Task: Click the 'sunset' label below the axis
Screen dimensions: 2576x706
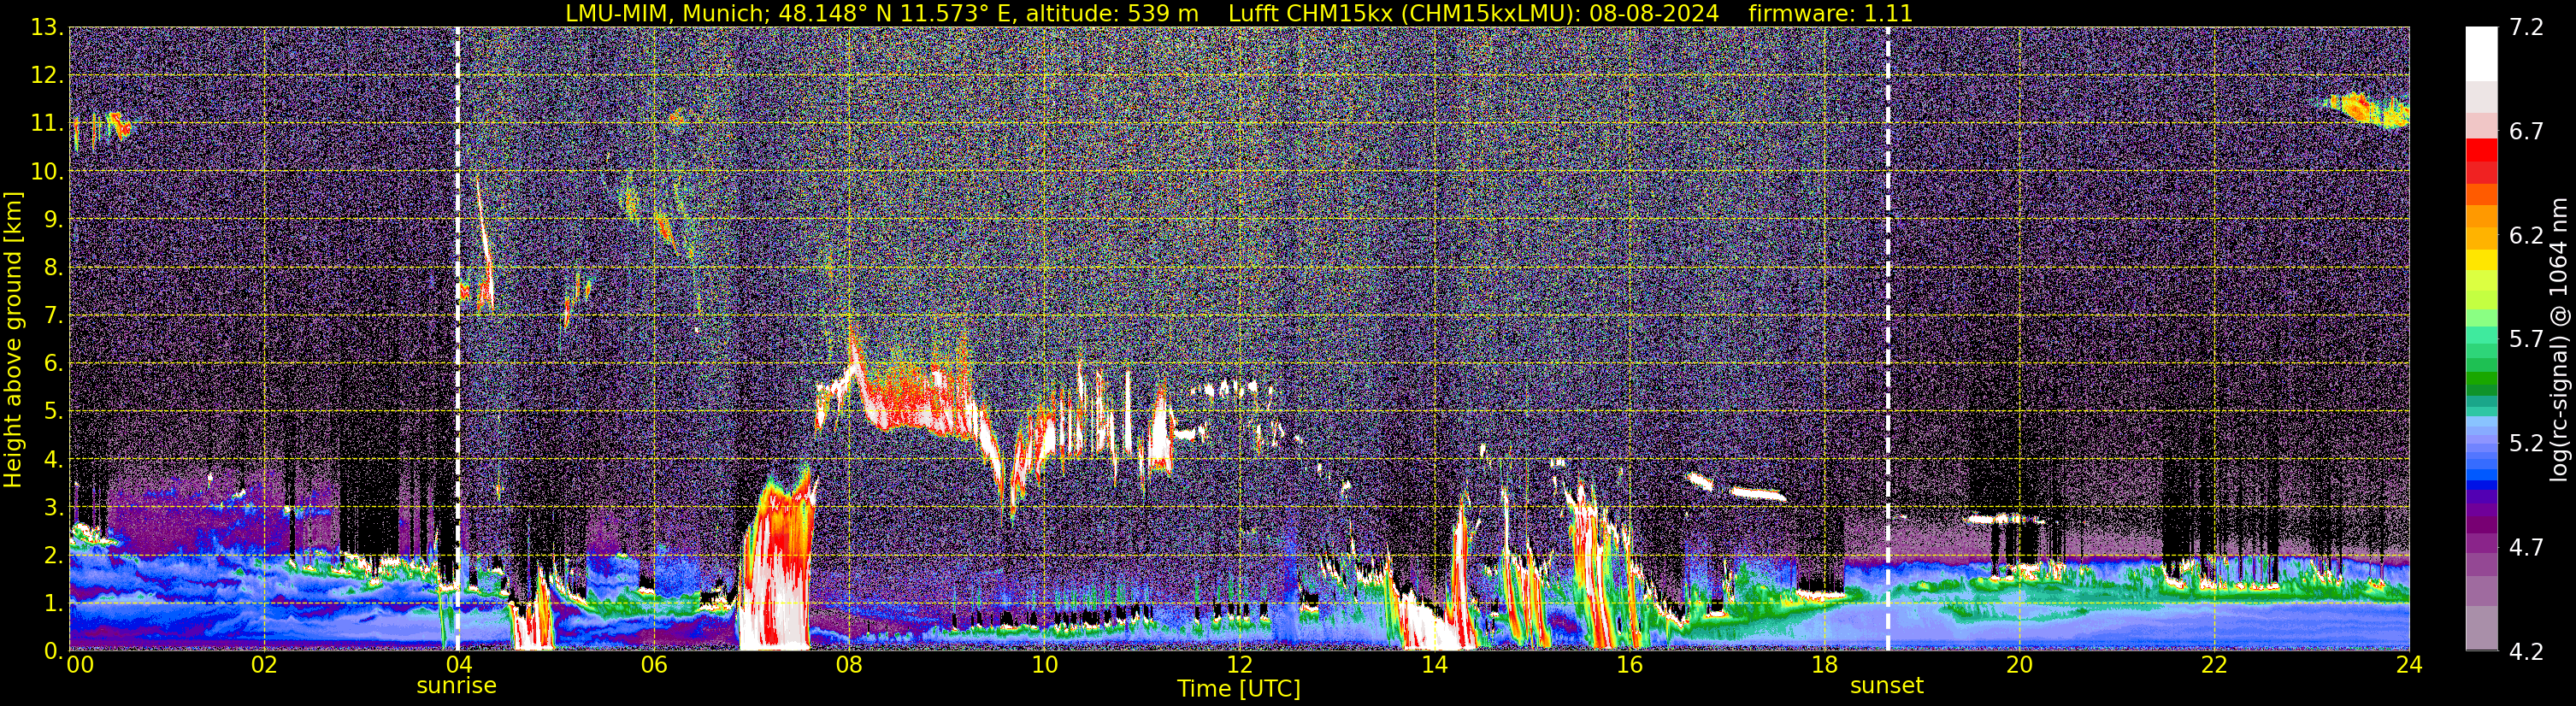Action: click(x=1887, y=686)
